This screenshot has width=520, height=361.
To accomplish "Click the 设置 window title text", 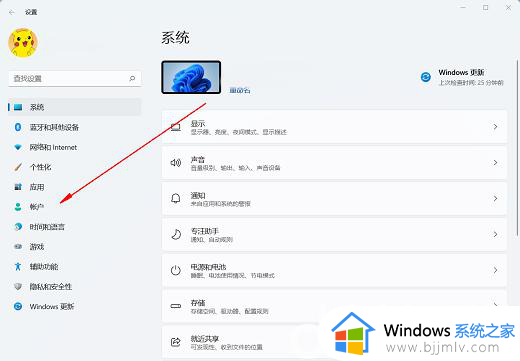I will (31, 12).
